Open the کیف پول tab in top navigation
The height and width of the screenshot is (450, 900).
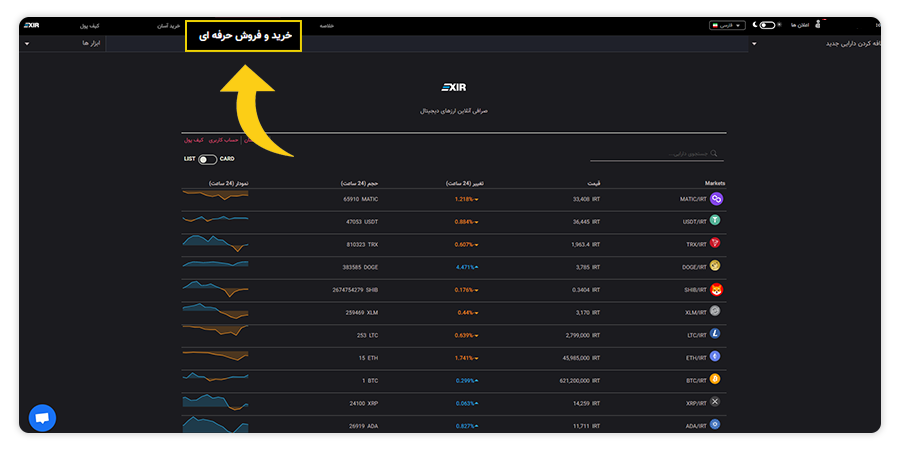[x=91, y=26]
